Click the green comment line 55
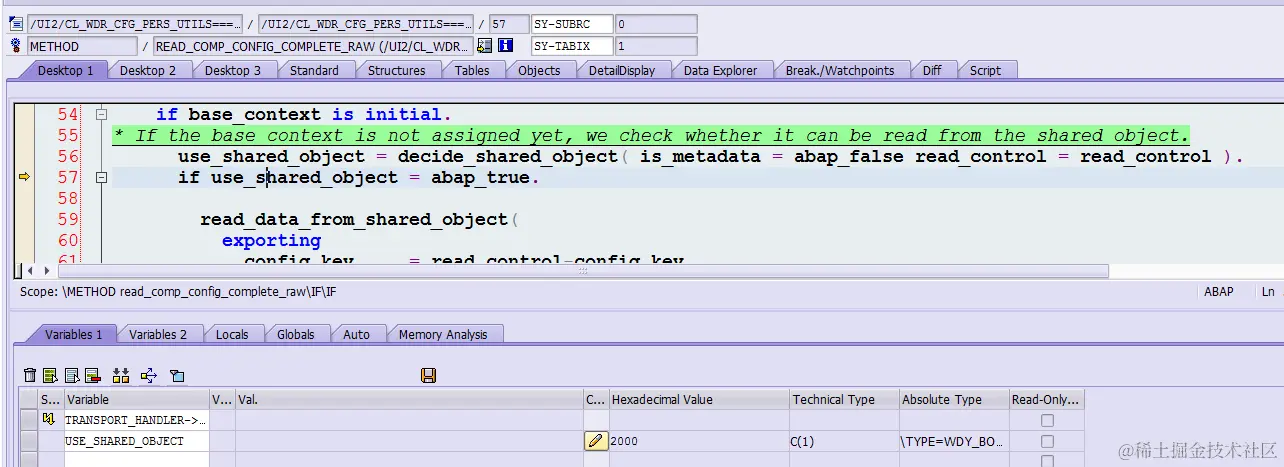Viewport: 1284px width, 467px height. [x=651, y=135]
